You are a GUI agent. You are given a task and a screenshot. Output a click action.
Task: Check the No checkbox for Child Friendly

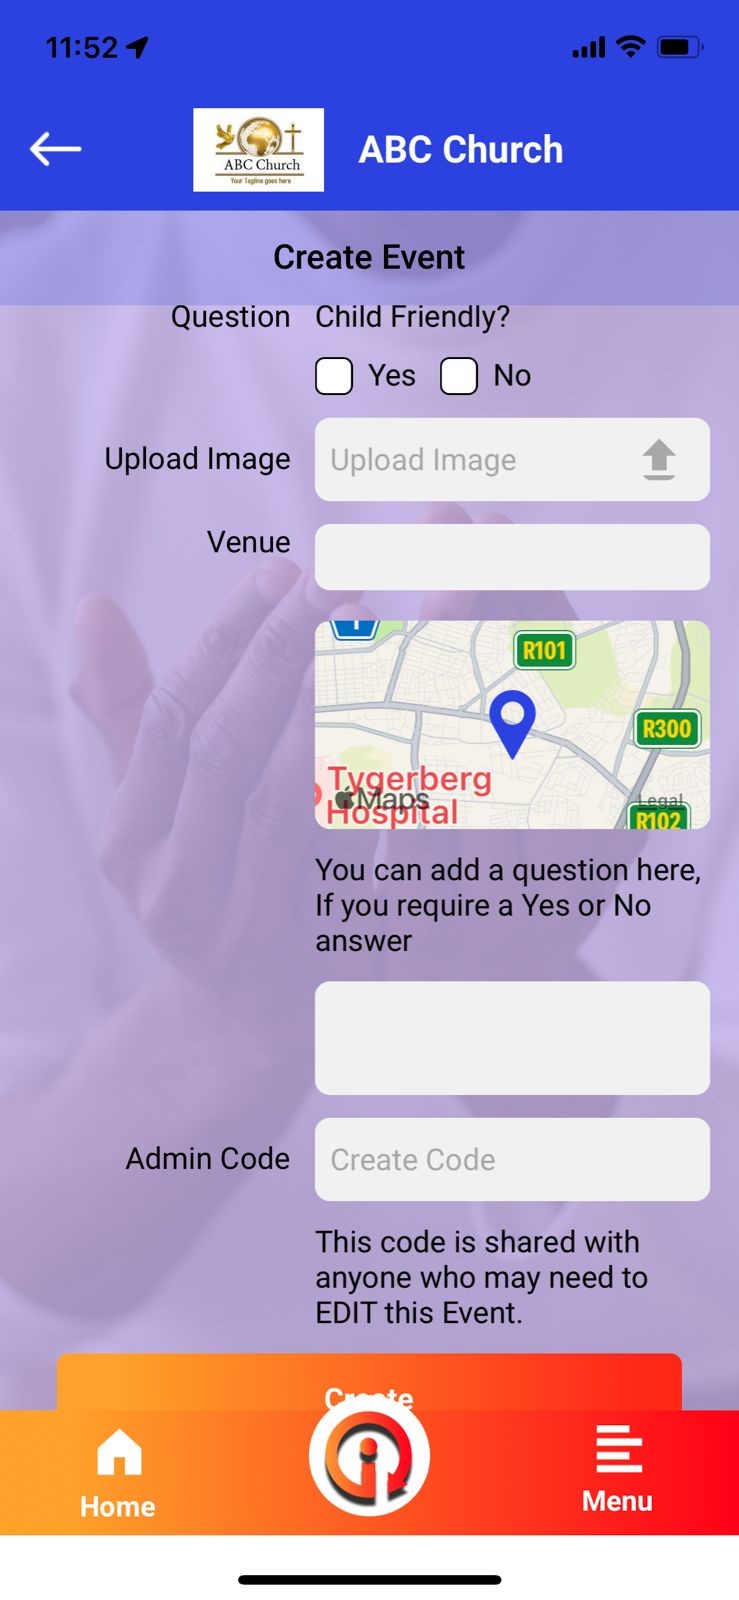coord(459,376)
